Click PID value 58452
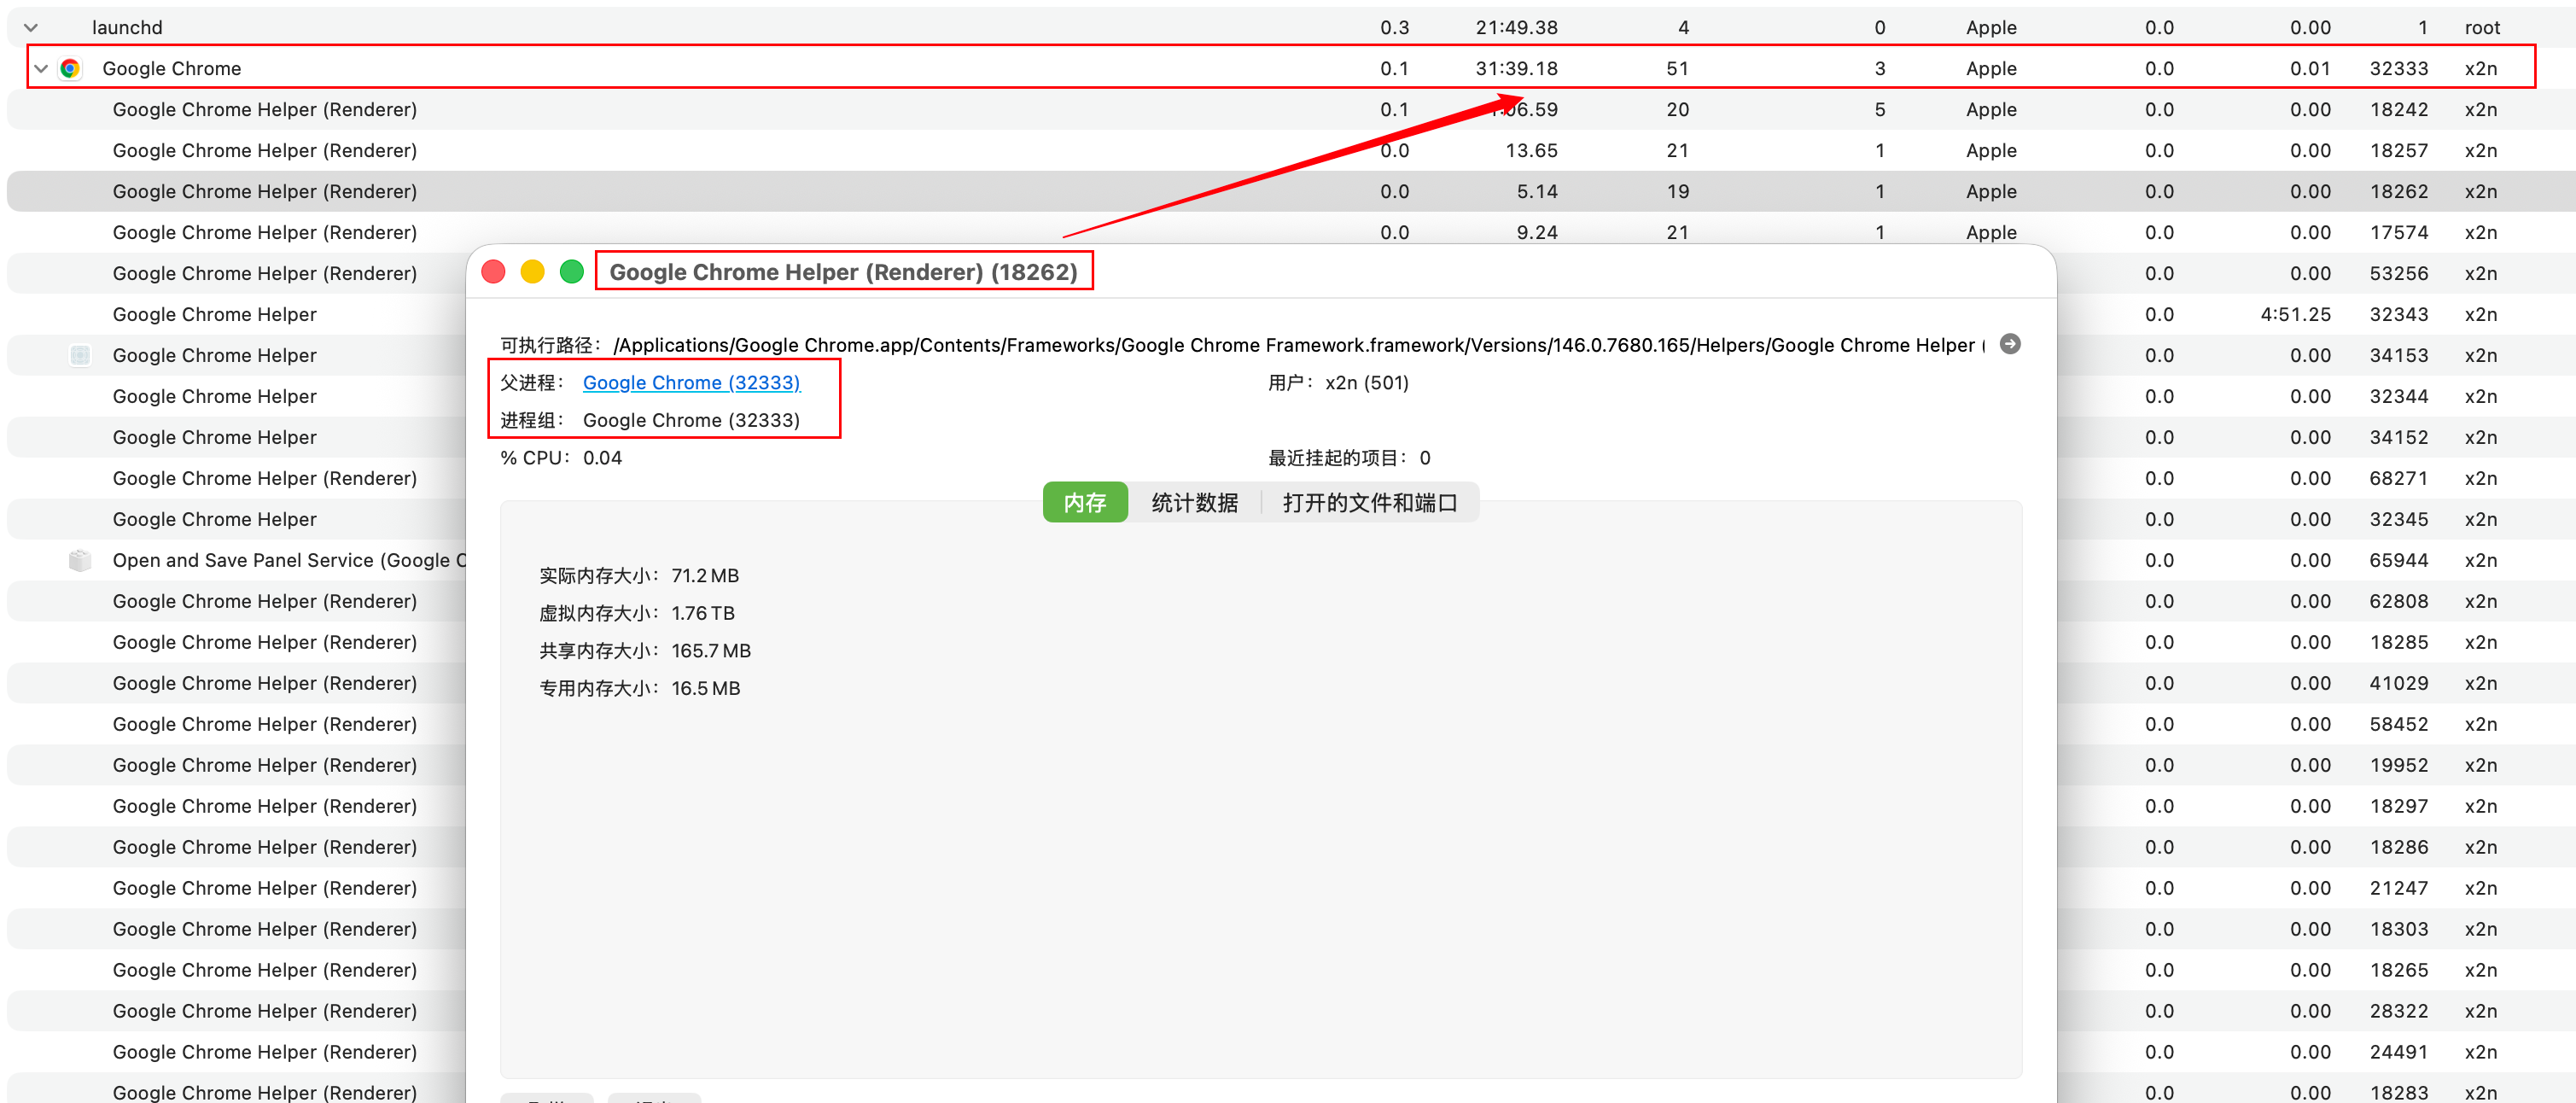Viewport: 2576px width, 1103px height. point(2398,725)
